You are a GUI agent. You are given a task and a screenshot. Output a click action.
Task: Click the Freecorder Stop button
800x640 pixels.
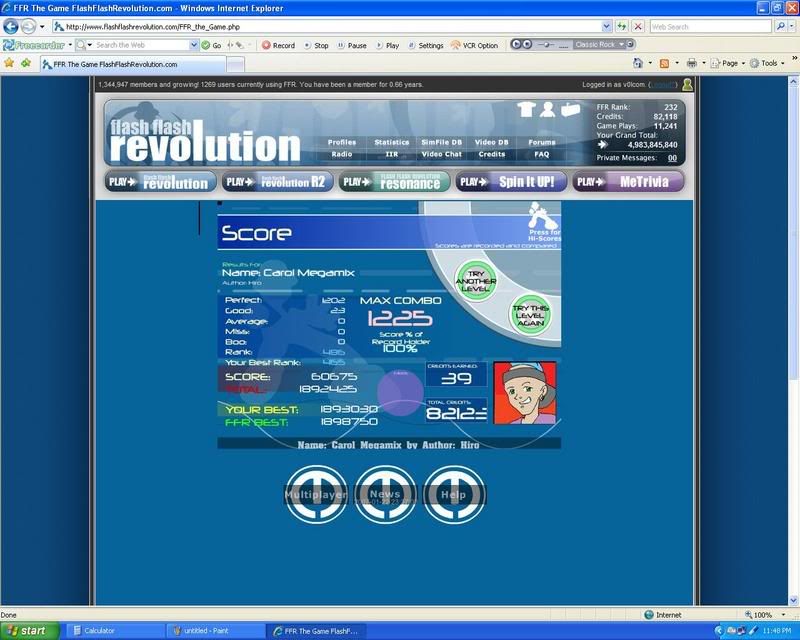[316, 45]
